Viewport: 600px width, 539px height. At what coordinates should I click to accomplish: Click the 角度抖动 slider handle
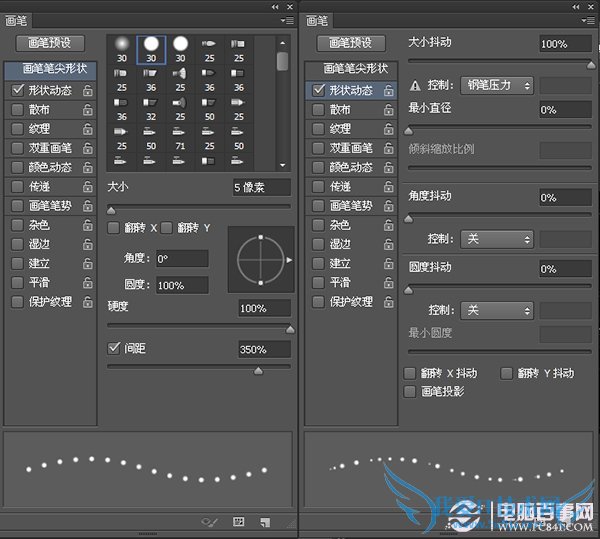pos(409,219)
